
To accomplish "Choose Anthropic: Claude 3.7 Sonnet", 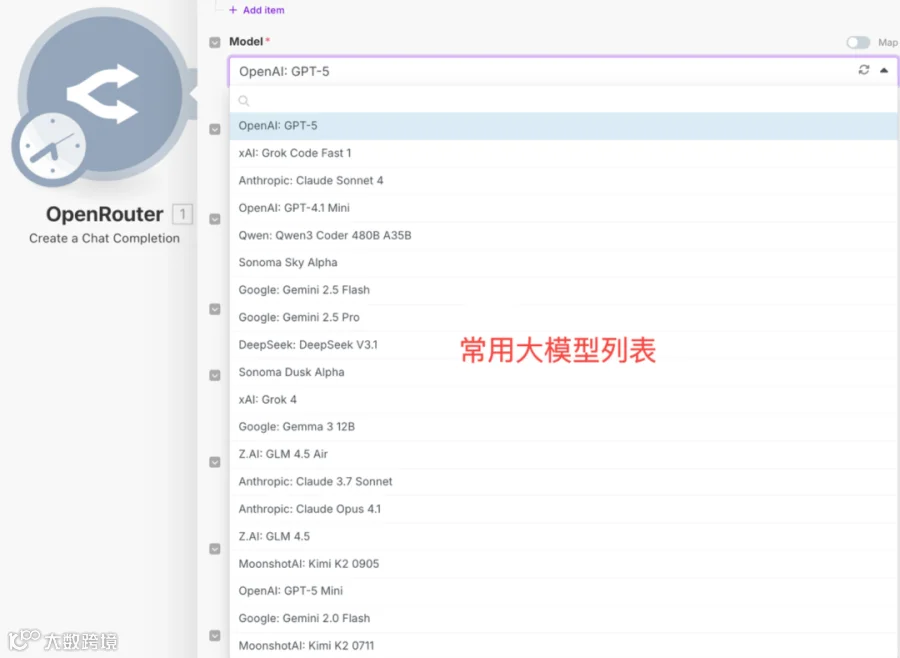I will [x=563, y=482].
